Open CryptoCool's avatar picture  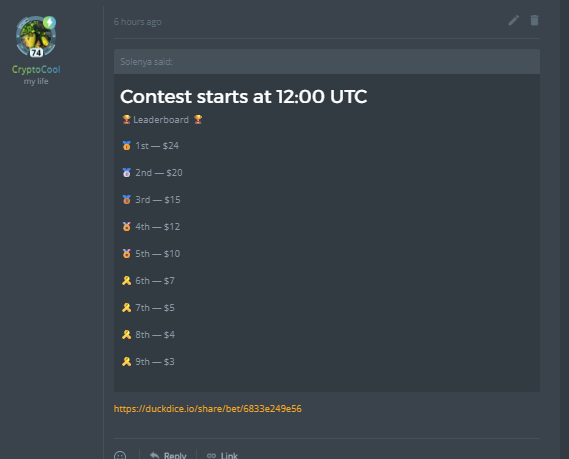tap(36, 36)
